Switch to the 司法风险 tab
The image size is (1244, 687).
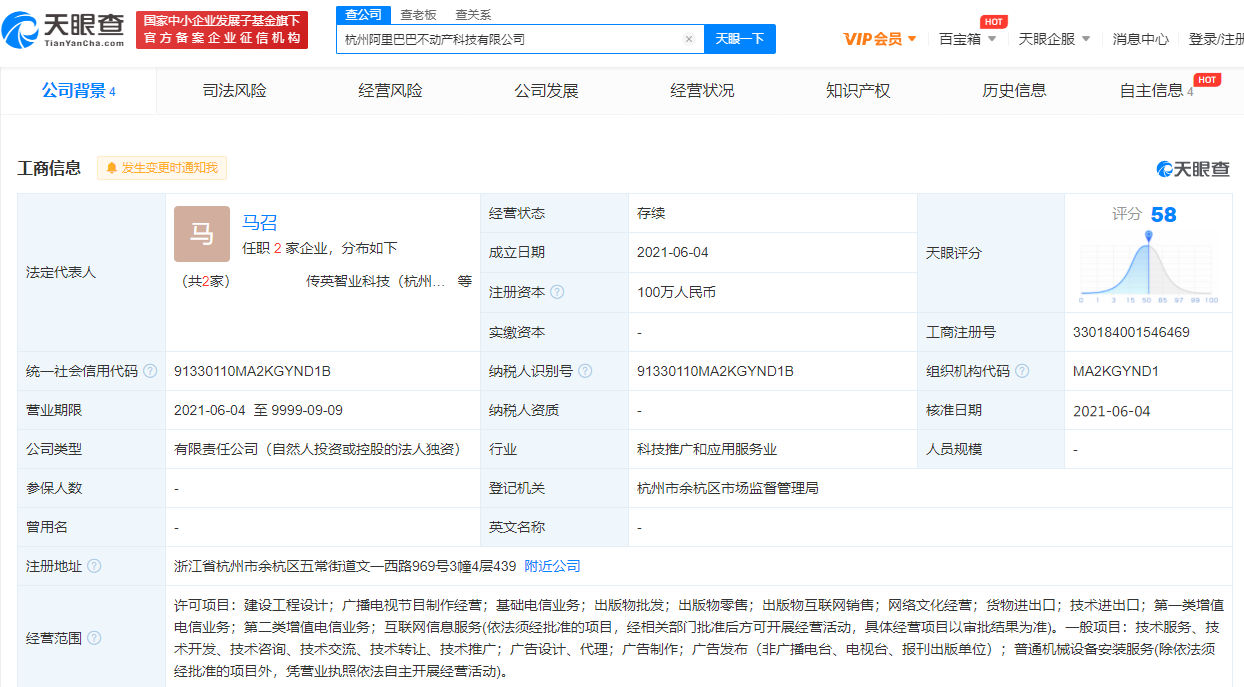234,91
